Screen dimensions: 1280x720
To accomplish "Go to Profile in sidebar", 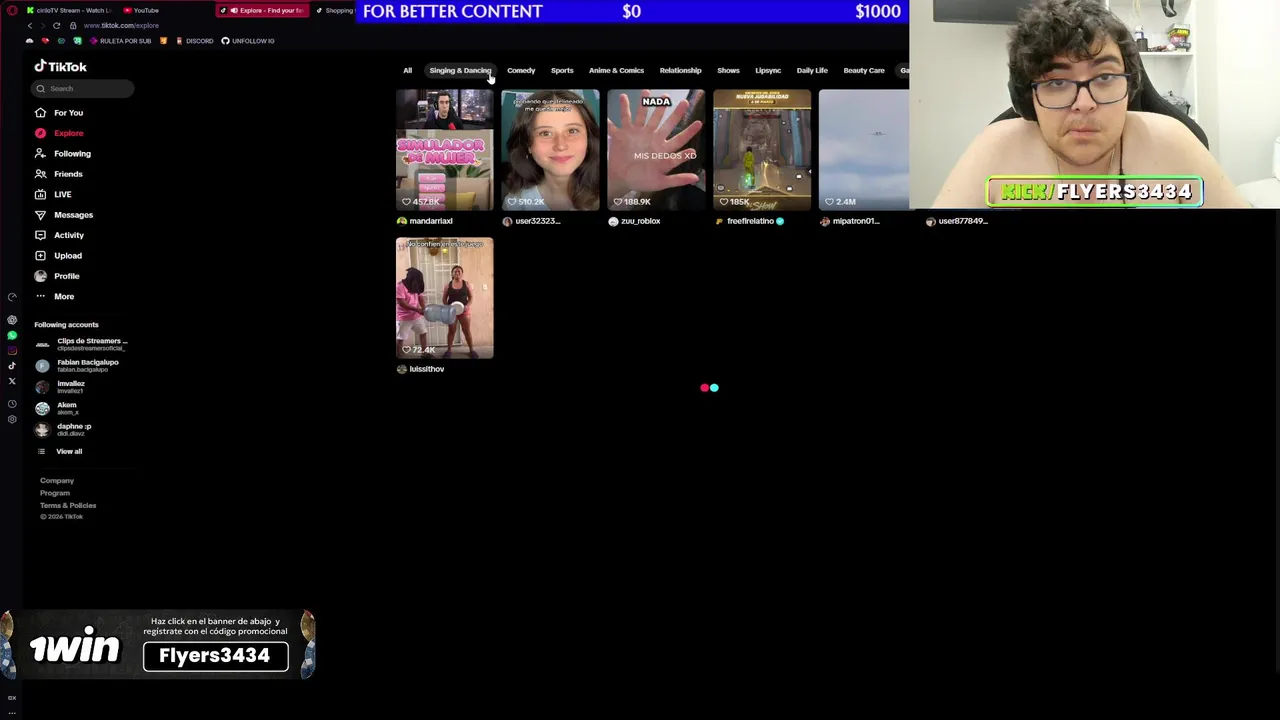I will 58,276.
